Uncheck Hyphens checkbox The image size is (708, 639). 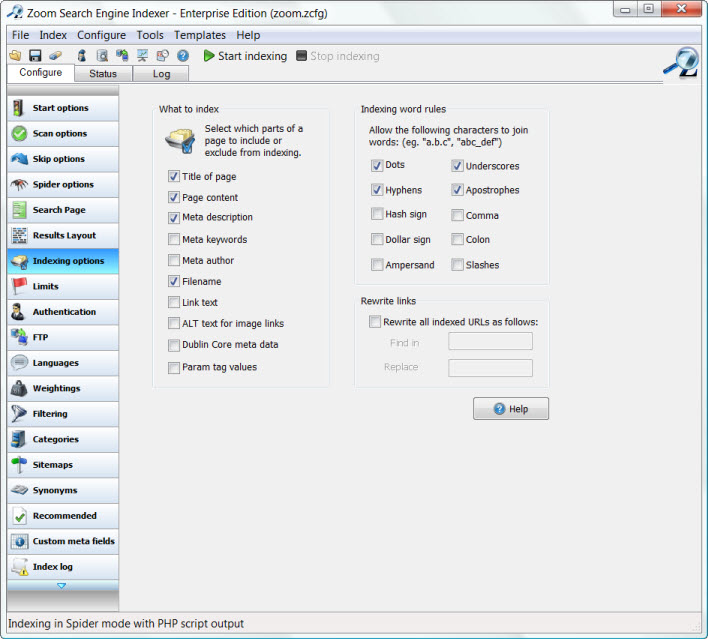pyautogui.click(x=377, y=190)
